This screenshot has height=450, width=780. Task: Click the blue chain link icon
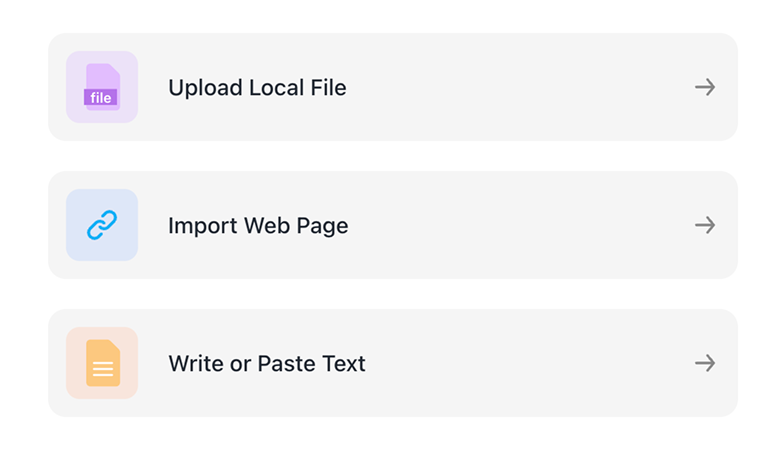click(102, 225)
